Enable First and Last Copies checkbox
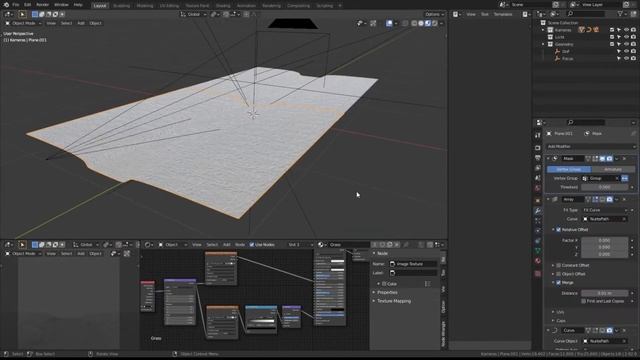640x360 pixels. point(584,301)
